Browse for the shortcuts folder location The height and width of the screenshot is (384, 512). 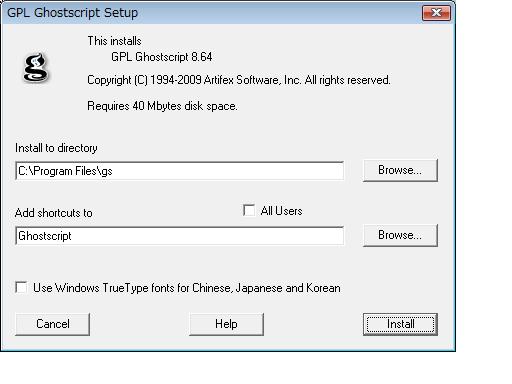pyautogui.click(x=400, y=235)
